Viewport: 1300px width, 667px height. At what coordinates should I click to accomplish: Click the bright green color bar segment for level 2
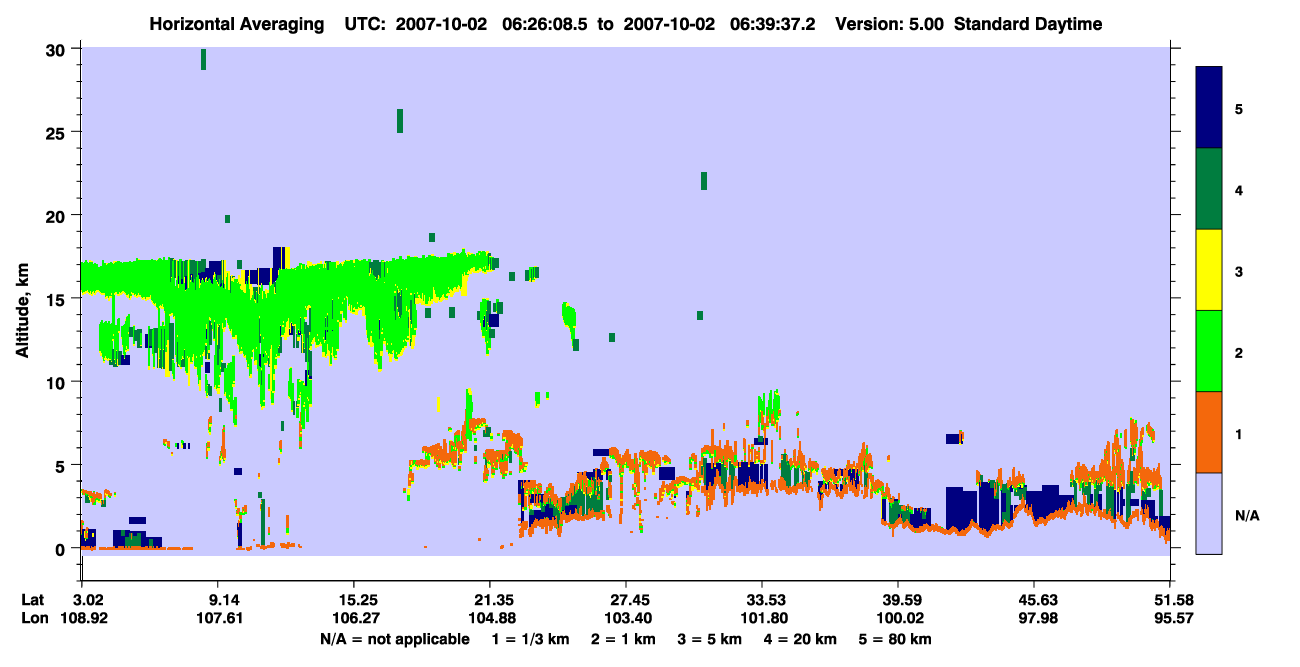pos(1209,351)
